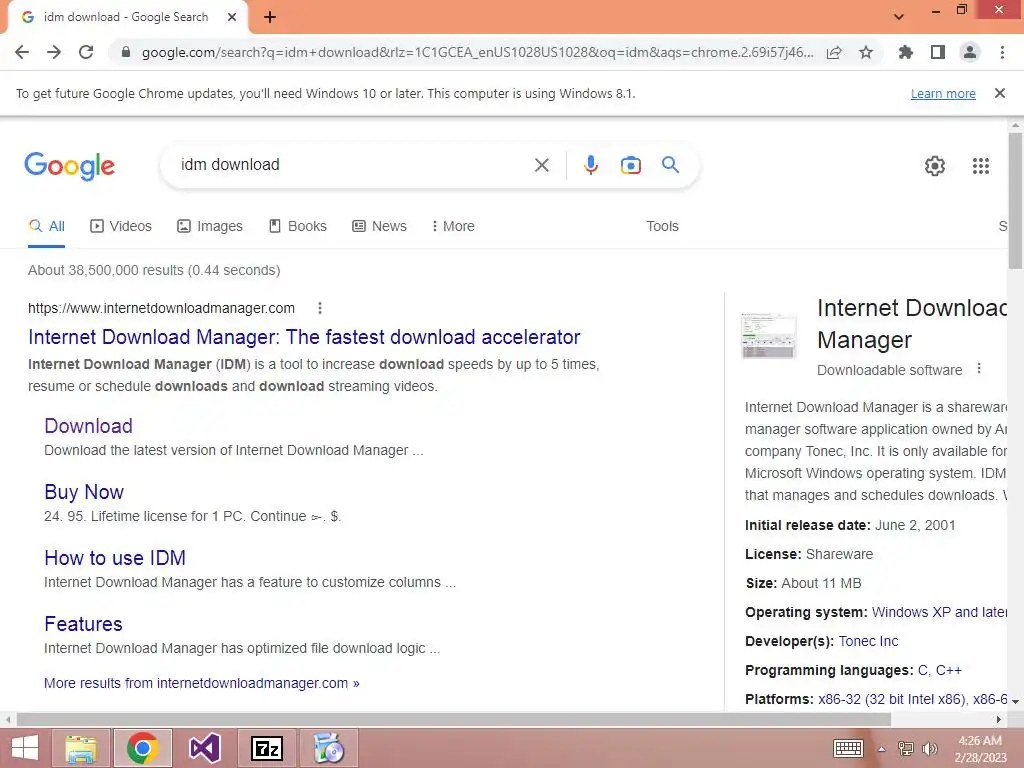Submit search with the magnifier button
Screen dimensions: 1024x768
pos(671,165)
